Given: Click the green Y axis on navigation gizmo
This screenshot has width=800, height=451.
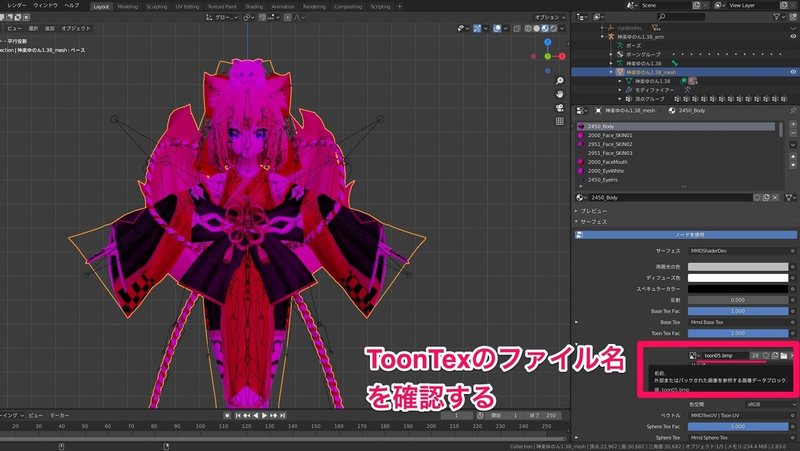Looking at the screenshot, I should [x=547, y=56].
